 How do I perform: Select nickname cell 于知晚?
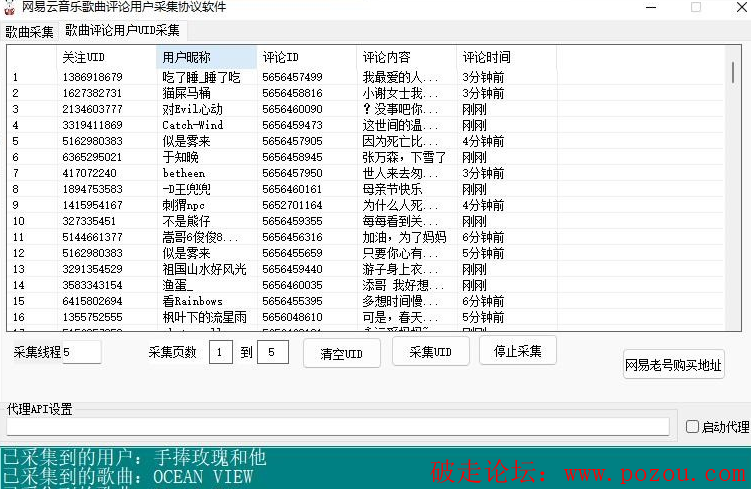pos(181,157)
